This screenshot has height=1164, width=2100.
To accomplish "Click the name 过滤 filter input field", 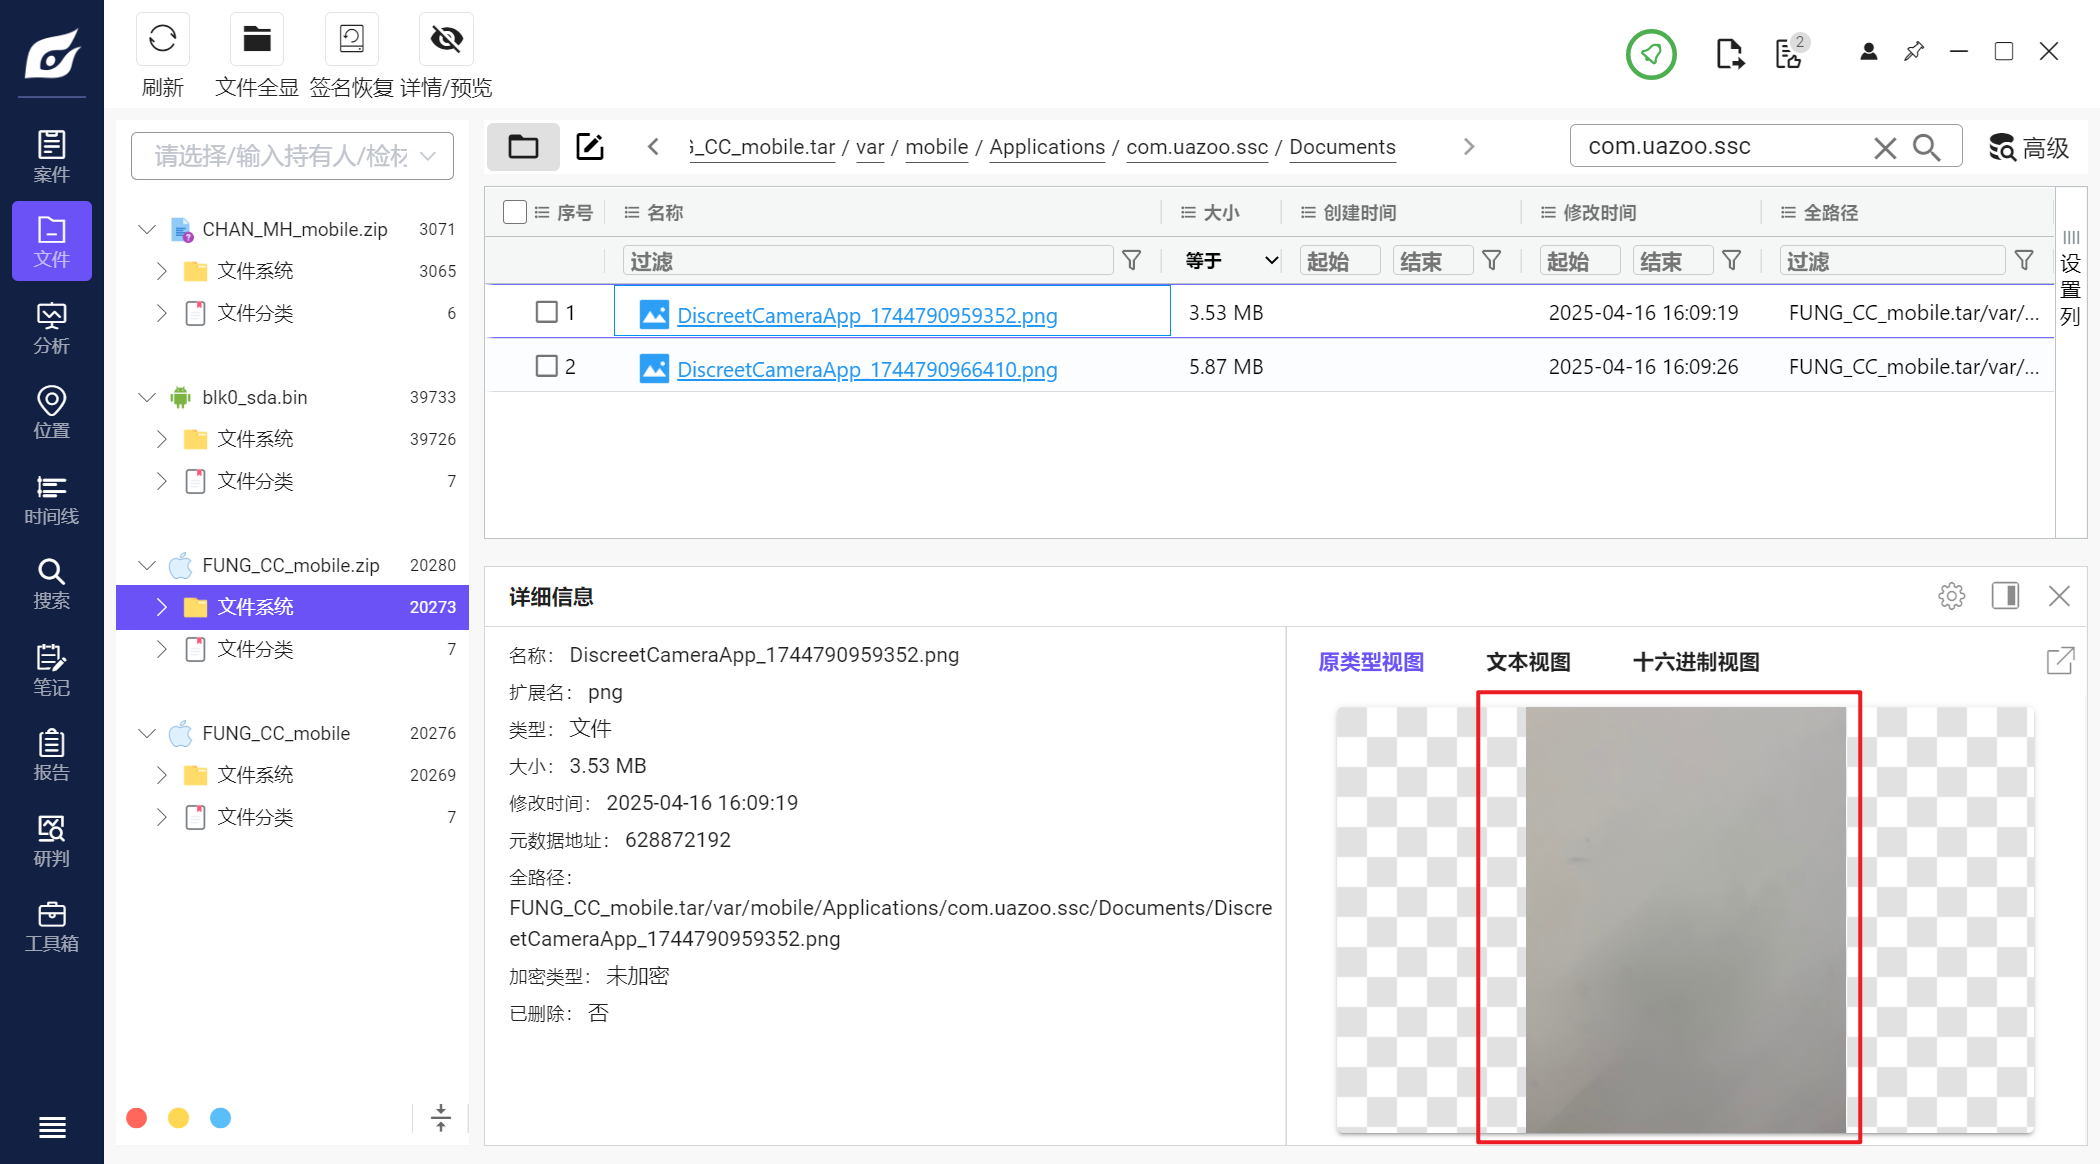I will (x=866, y=261).
